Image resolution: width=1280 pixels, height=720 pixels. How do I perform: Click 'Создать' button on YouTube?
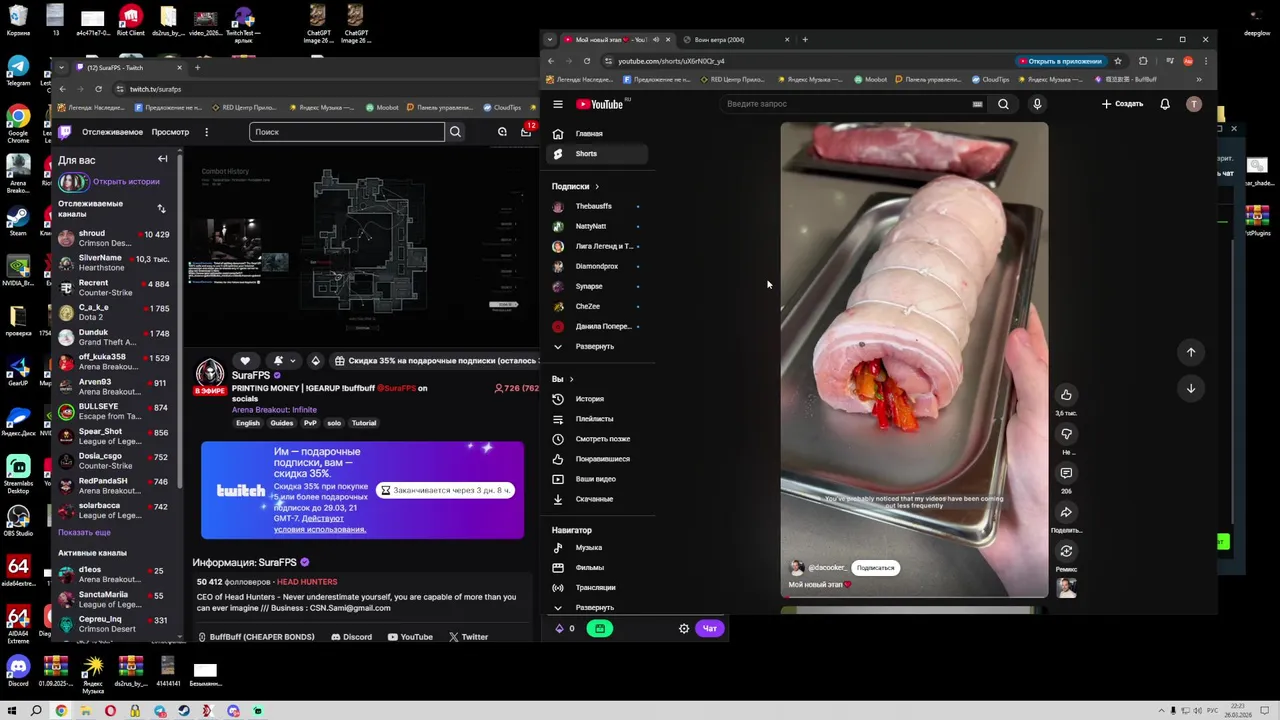coord(1122,104)
